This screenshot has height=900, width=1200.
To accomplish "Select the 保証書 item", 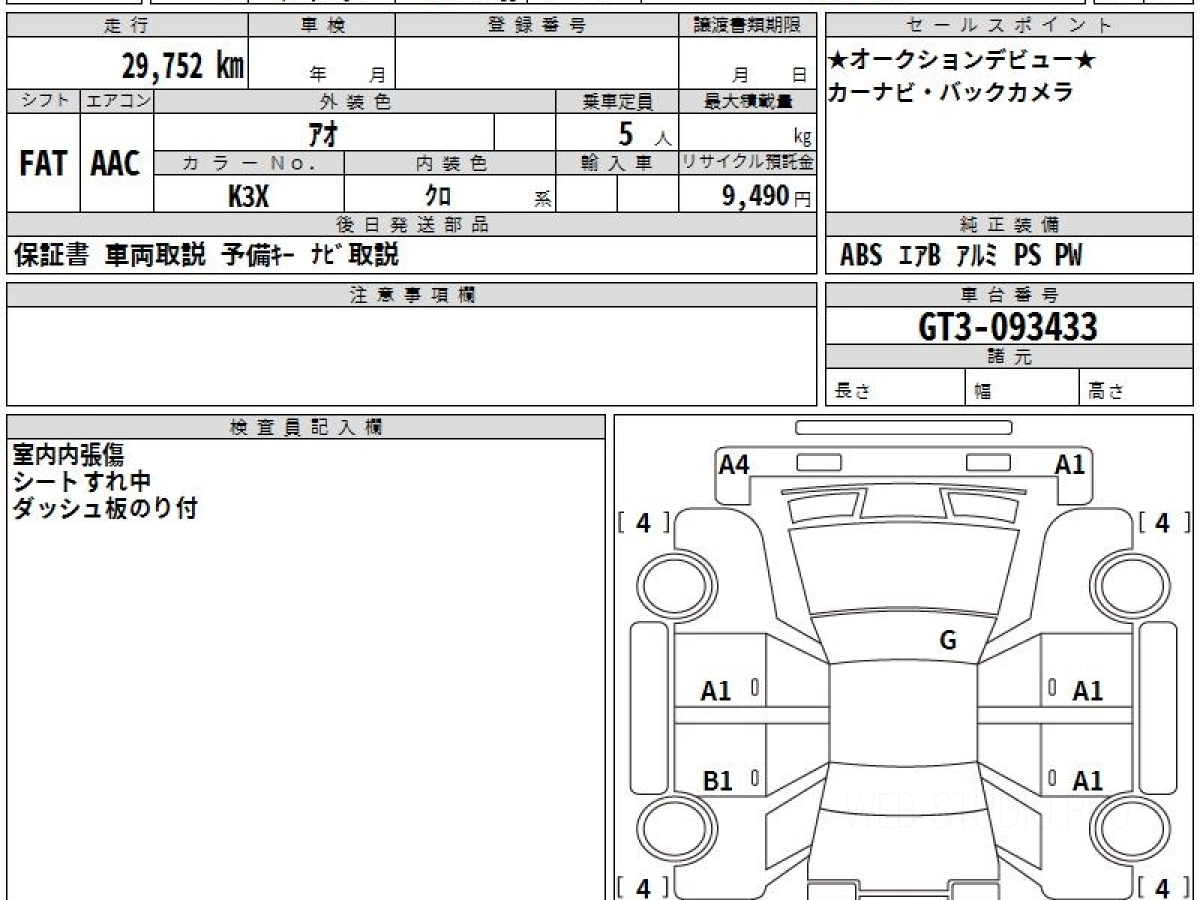I will pos(52,255).
